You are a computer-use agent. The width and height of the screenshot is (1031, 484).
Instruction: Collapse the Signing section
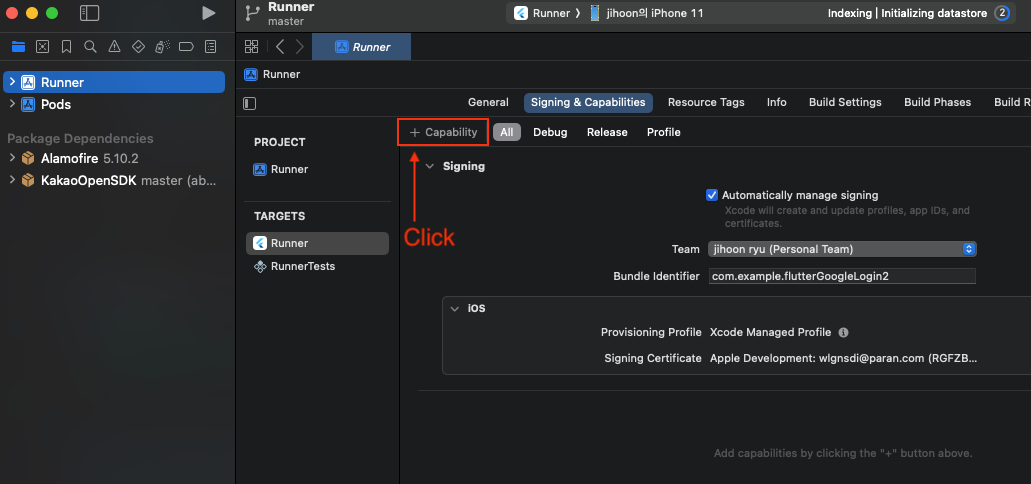429,166
